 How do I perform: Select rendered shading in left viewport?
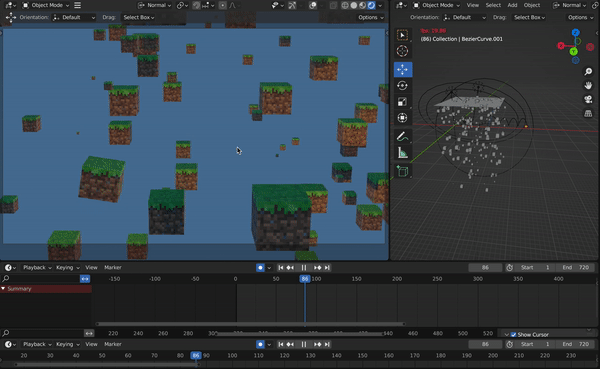tap(371, 5)
